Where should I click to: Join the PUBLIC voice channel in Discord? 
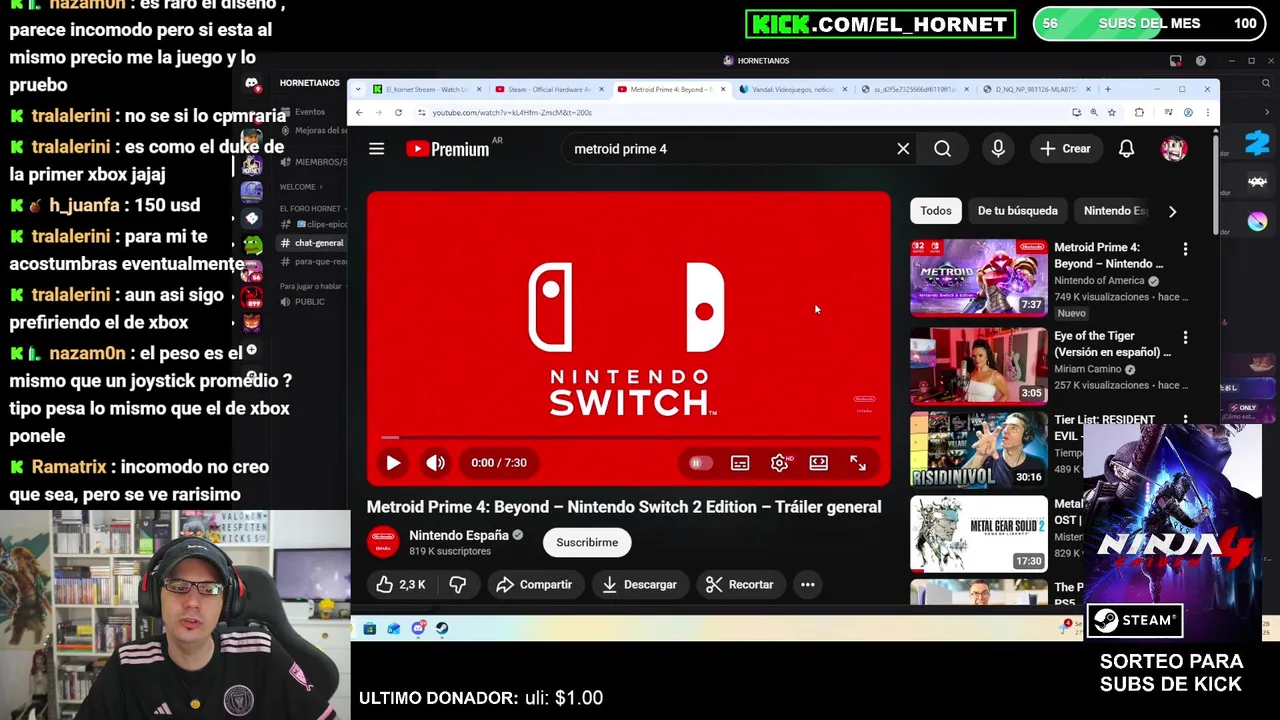pyautogui.click(x=303, y=302)
